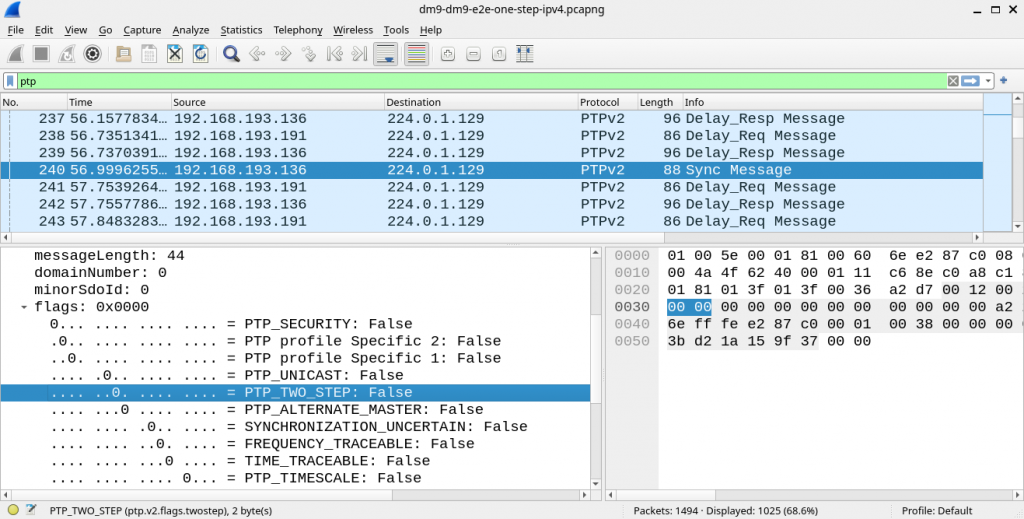Screen dimensions: 1024x519
Task: Sort by the Destination column header
Action: [481, 102]
